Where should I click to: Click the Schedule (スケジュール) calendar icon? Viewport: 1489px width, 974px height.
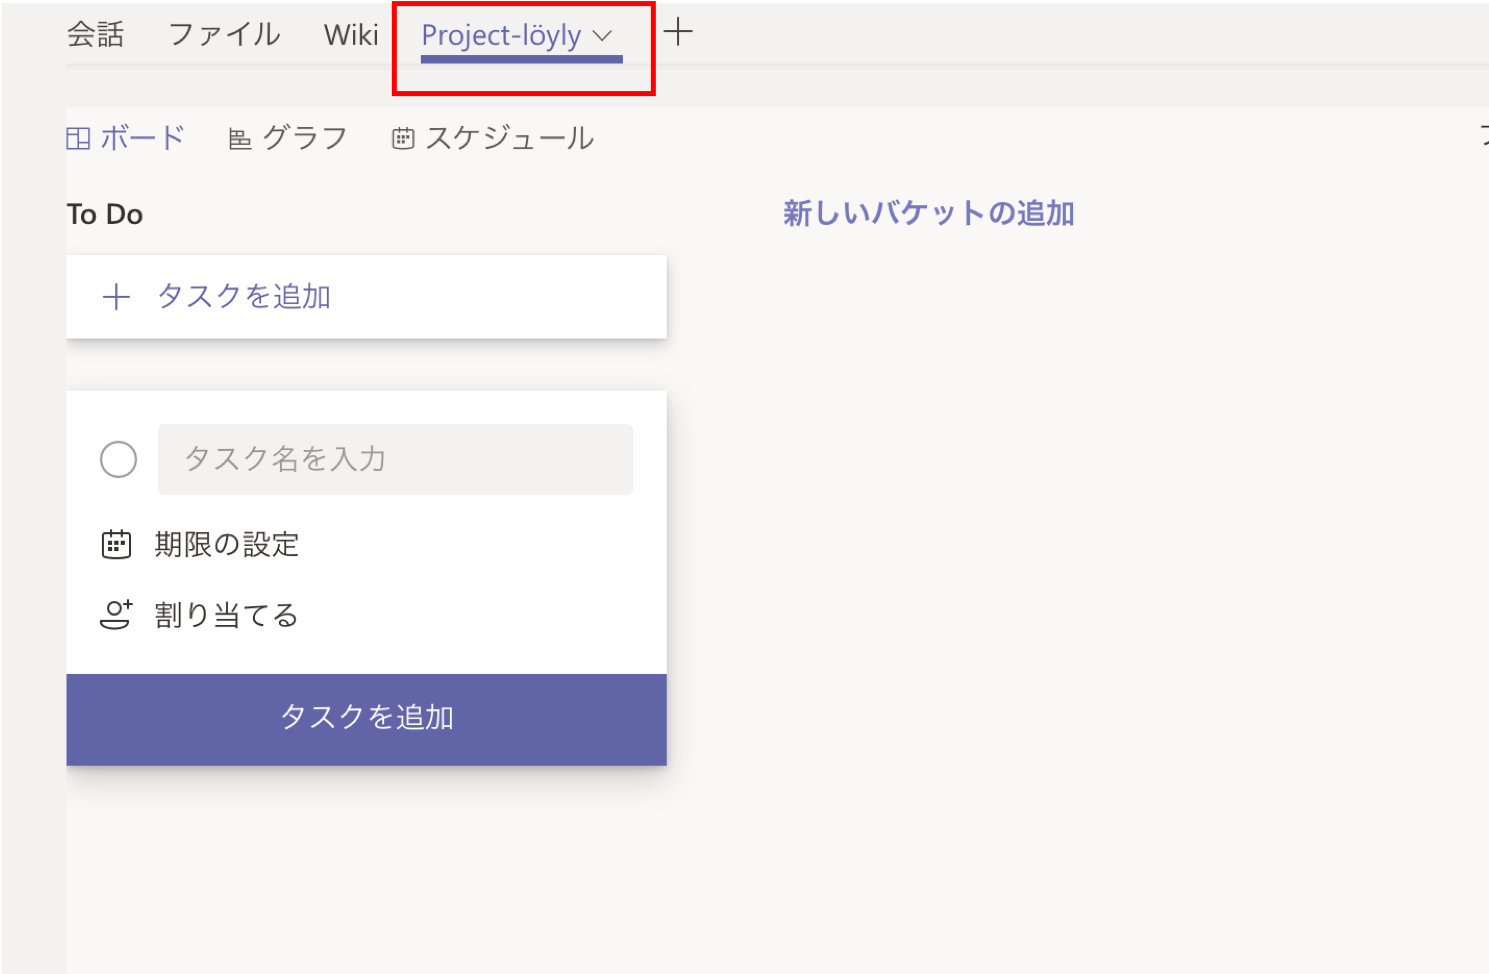403,139
